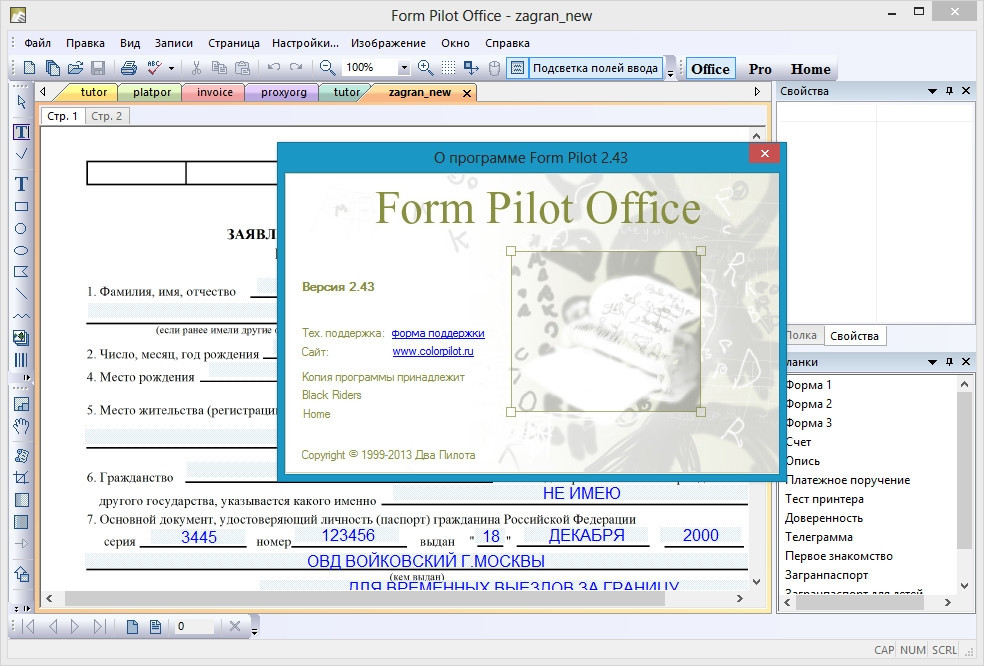The height and width of the screenshot is (666, 984).
Task: Open the Изображение menu
Action: tap(389, 43)
